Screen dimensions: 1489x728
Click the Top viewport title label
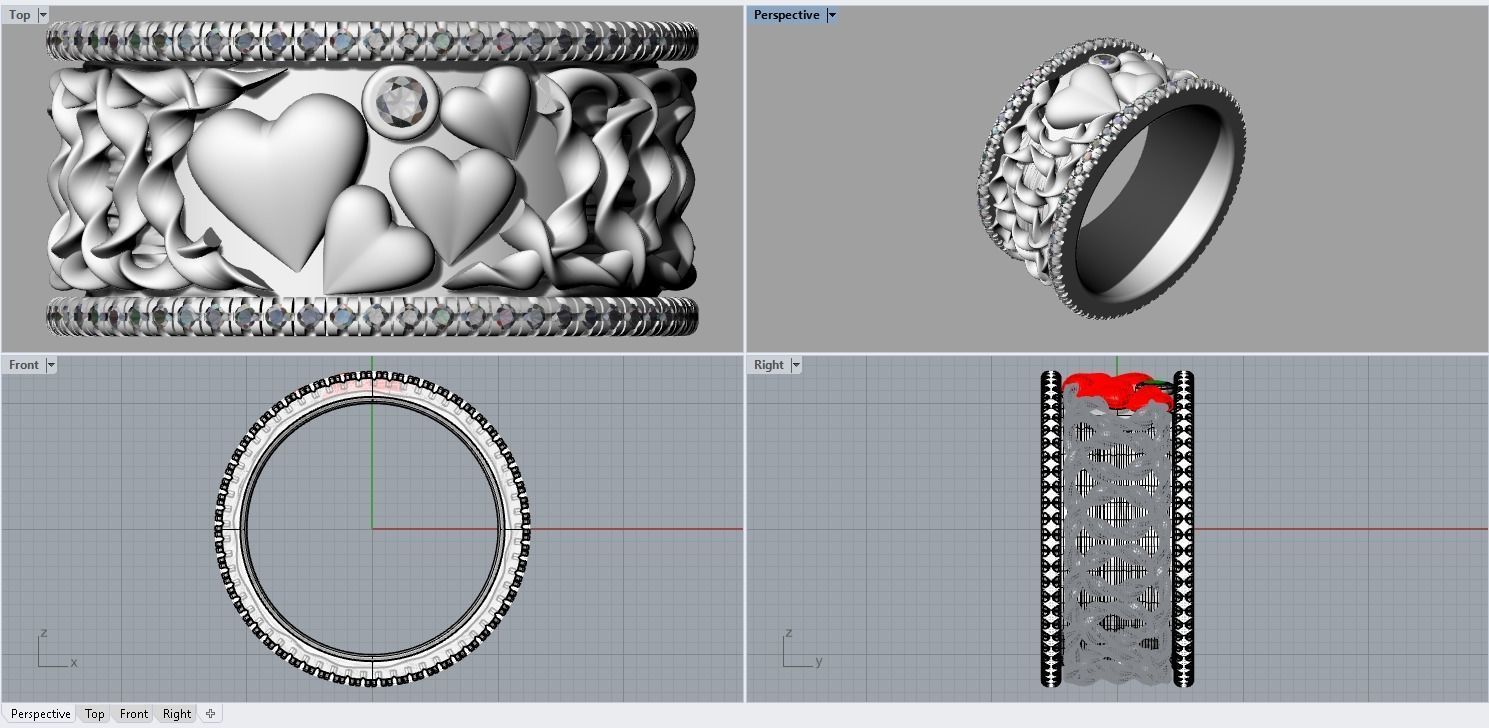(20, 15)
